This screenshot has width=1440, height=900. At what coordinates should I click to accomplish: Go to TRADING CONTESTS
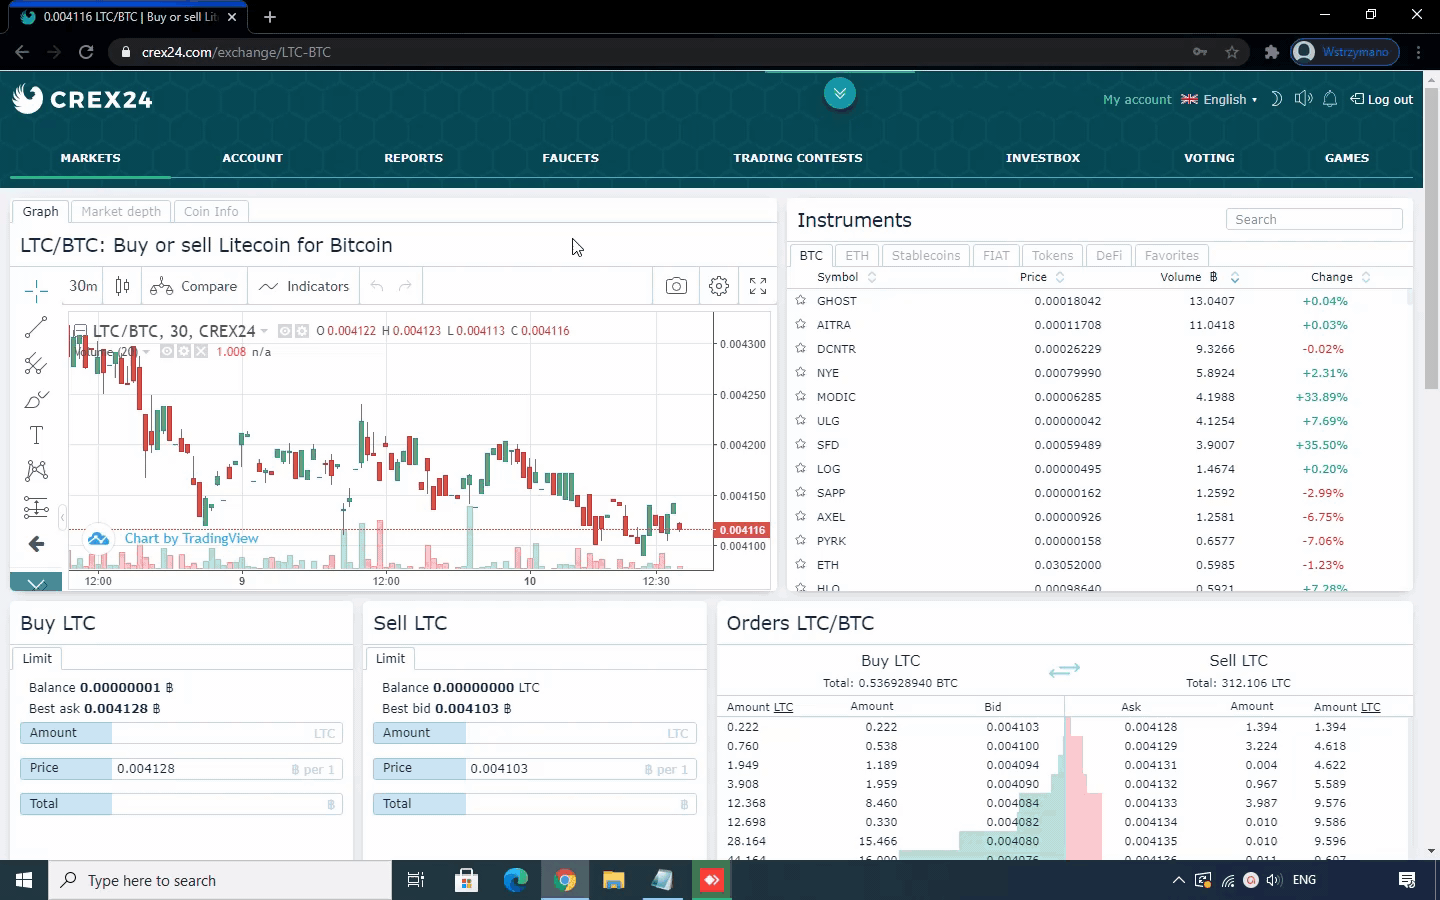tap(797, 158)
